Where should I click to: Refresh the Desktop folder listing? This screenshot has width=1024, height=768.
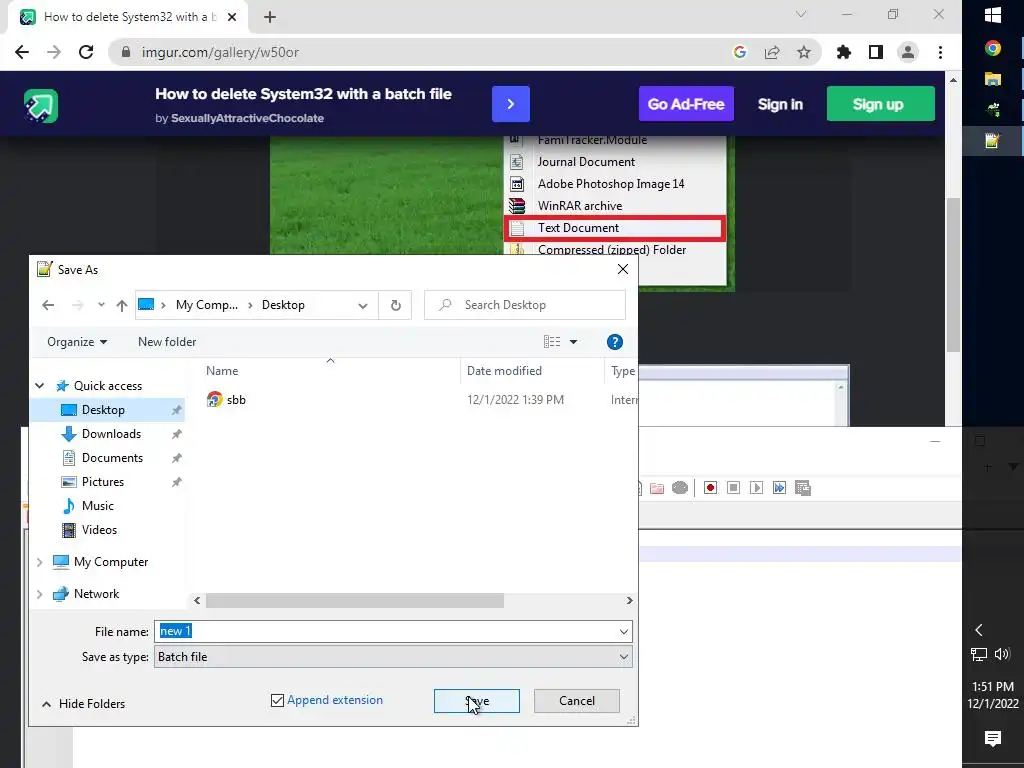coord(395,305)
